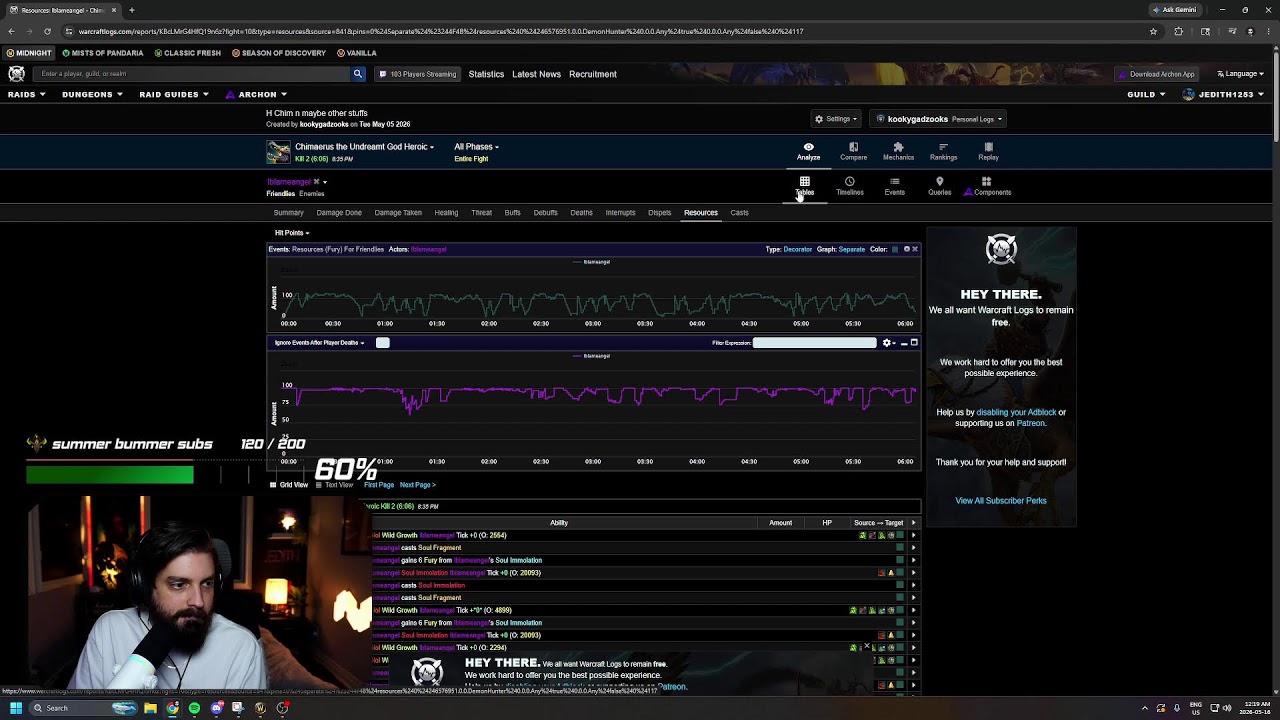1280x720 pixels.
Task: Open File Explorer from the taskbar
Action: 150,708
